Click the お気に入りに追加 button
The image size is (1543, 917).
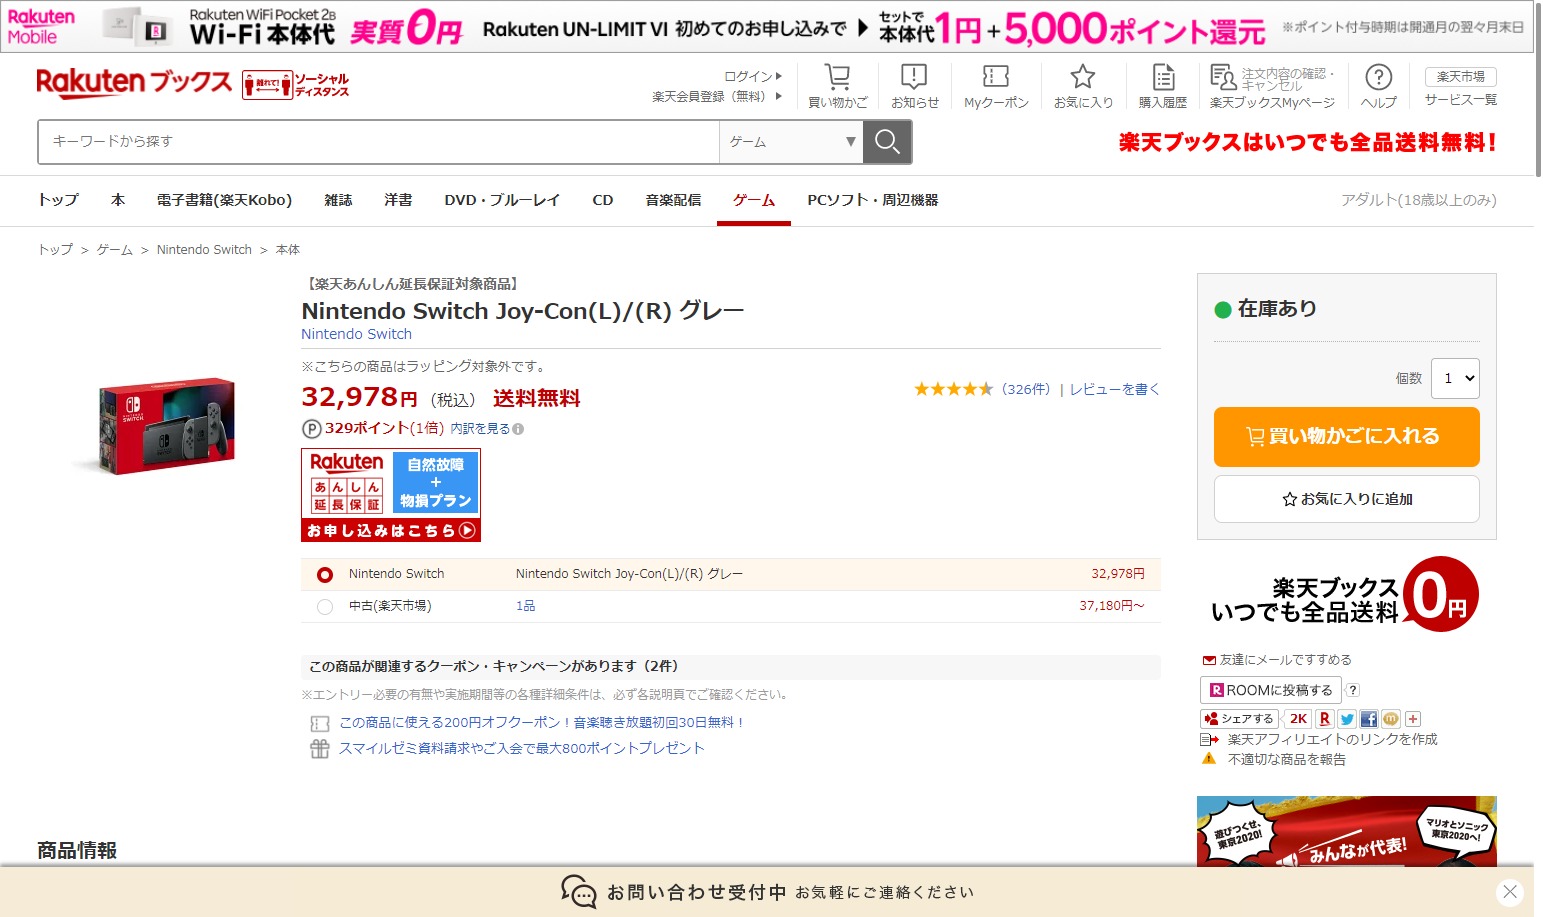(1346, 499)
